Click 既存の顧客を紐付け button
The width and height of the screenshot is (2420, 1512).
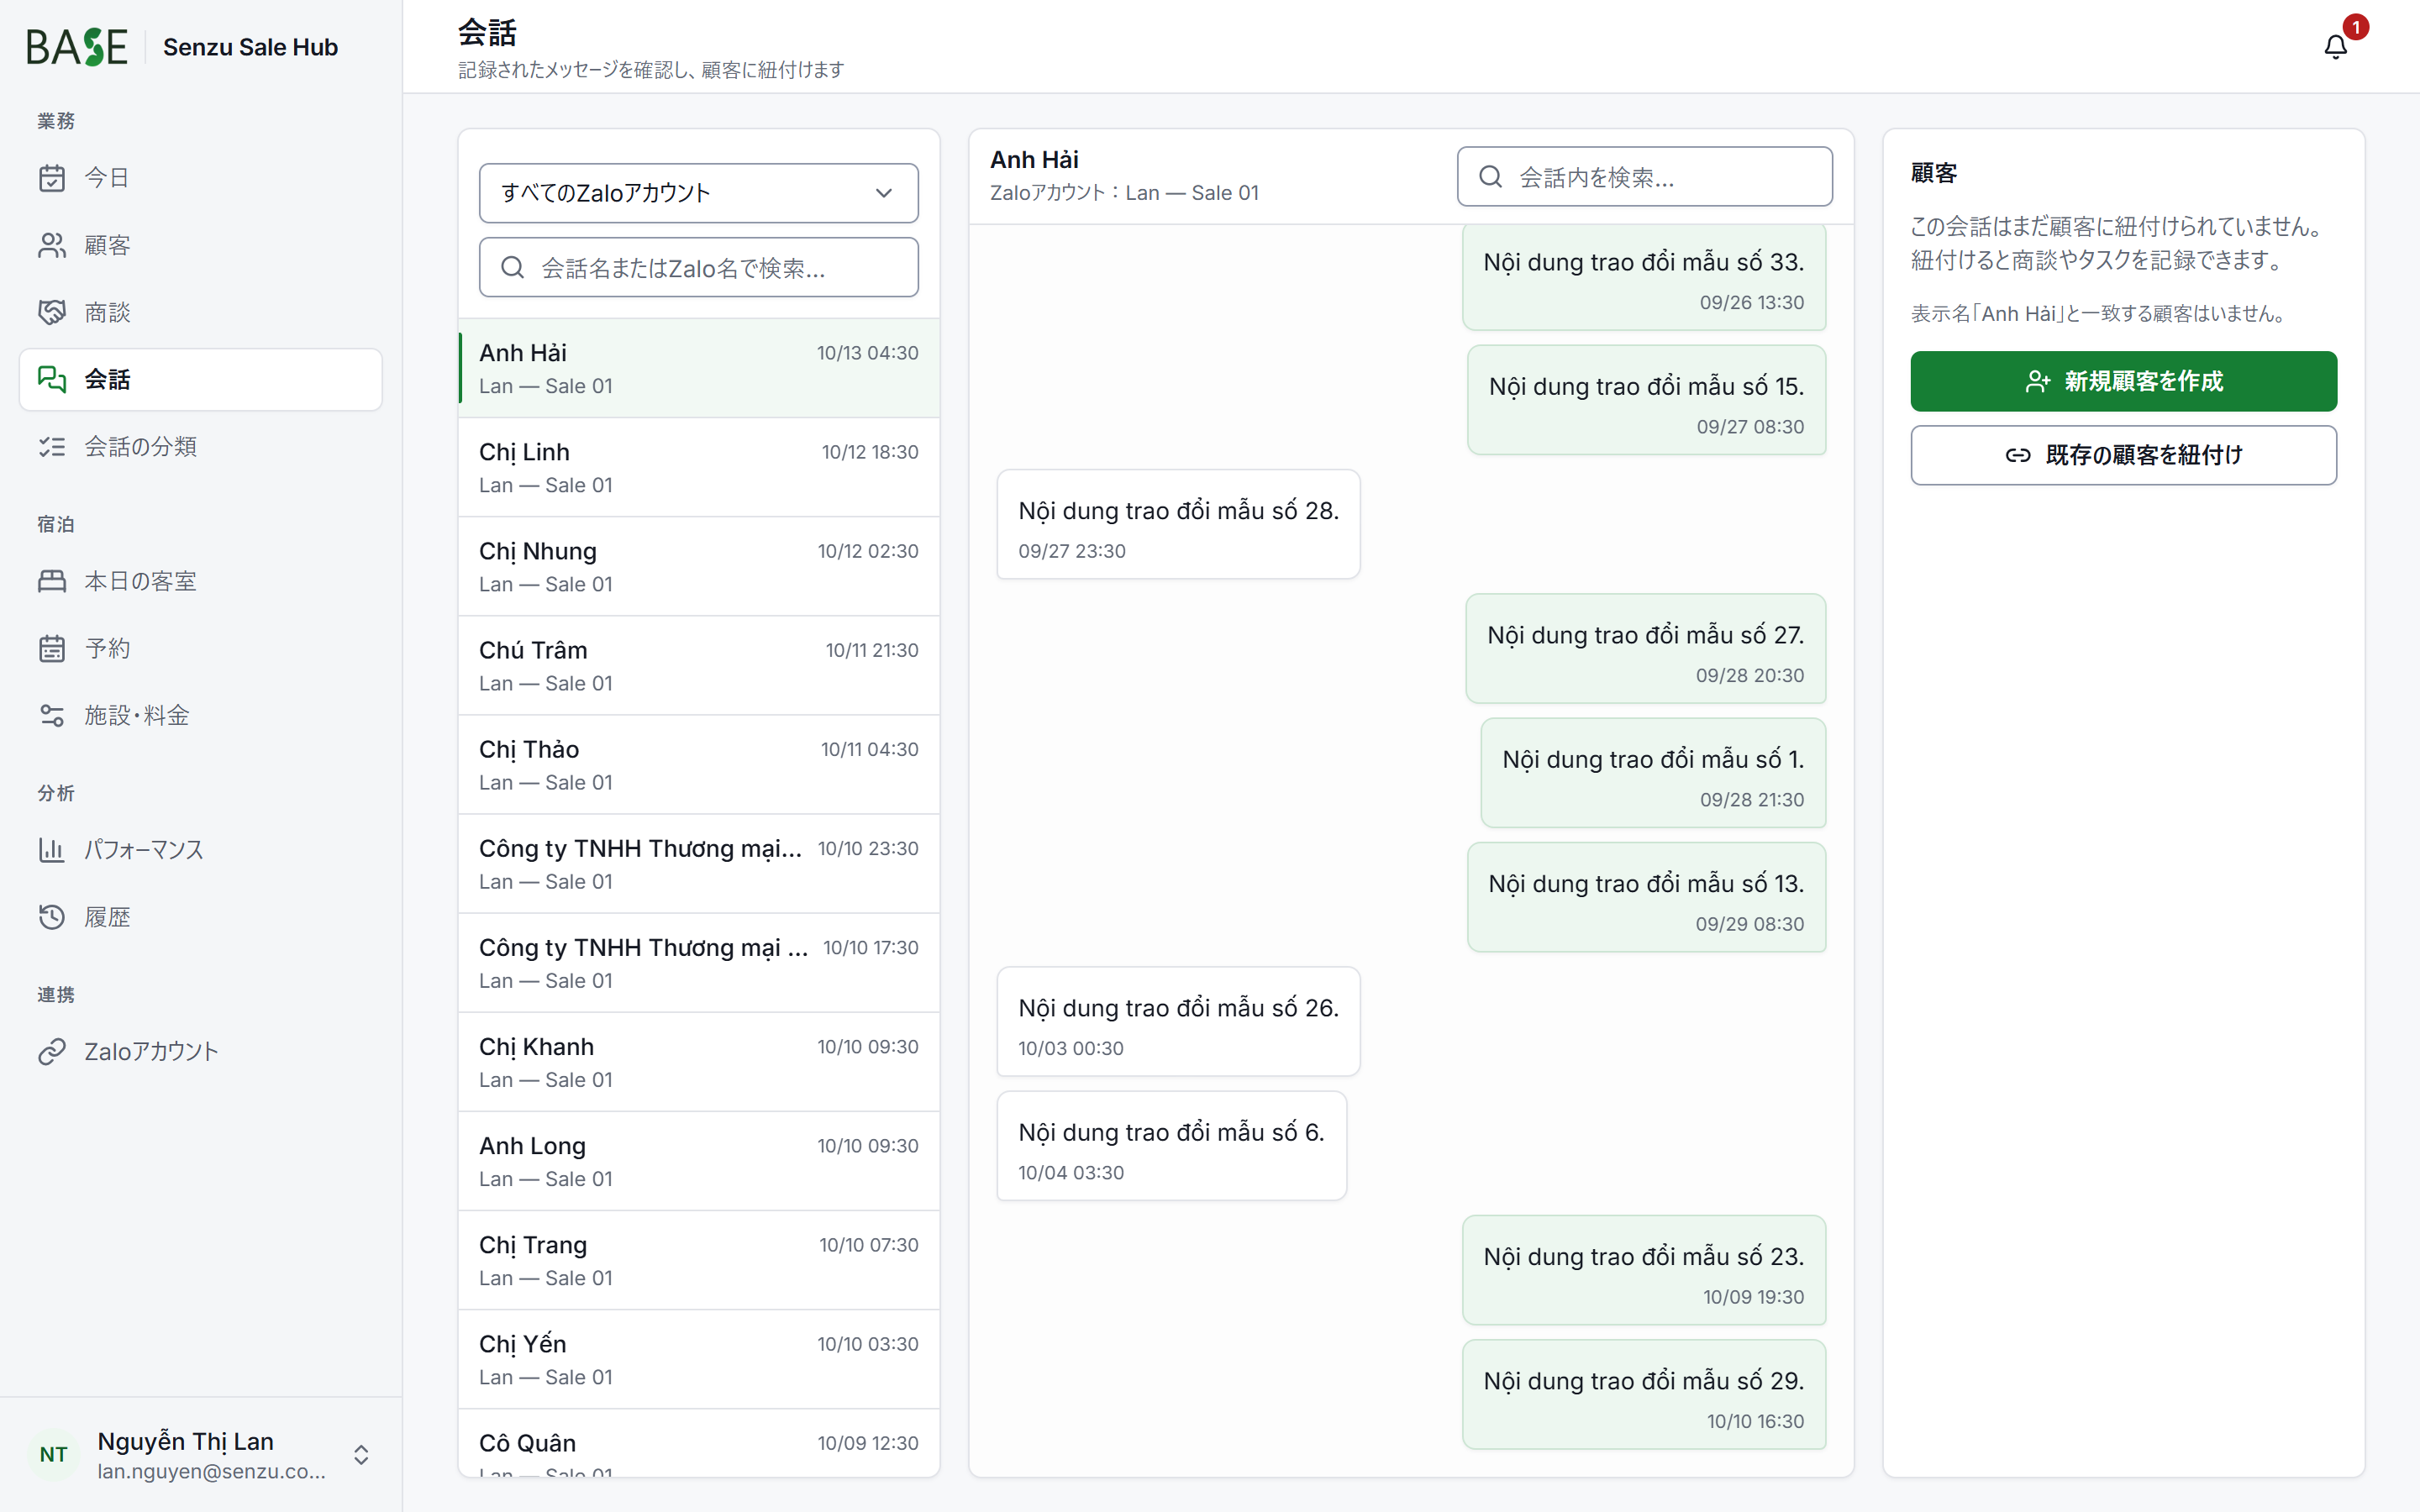(2124, 455)
